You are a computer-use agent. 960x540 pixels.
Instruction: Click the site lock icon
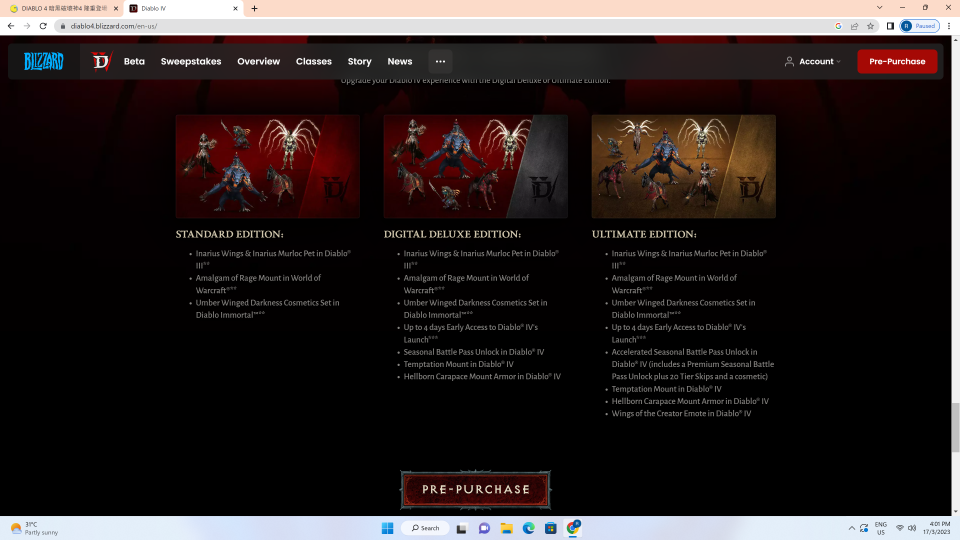(62, 26)
